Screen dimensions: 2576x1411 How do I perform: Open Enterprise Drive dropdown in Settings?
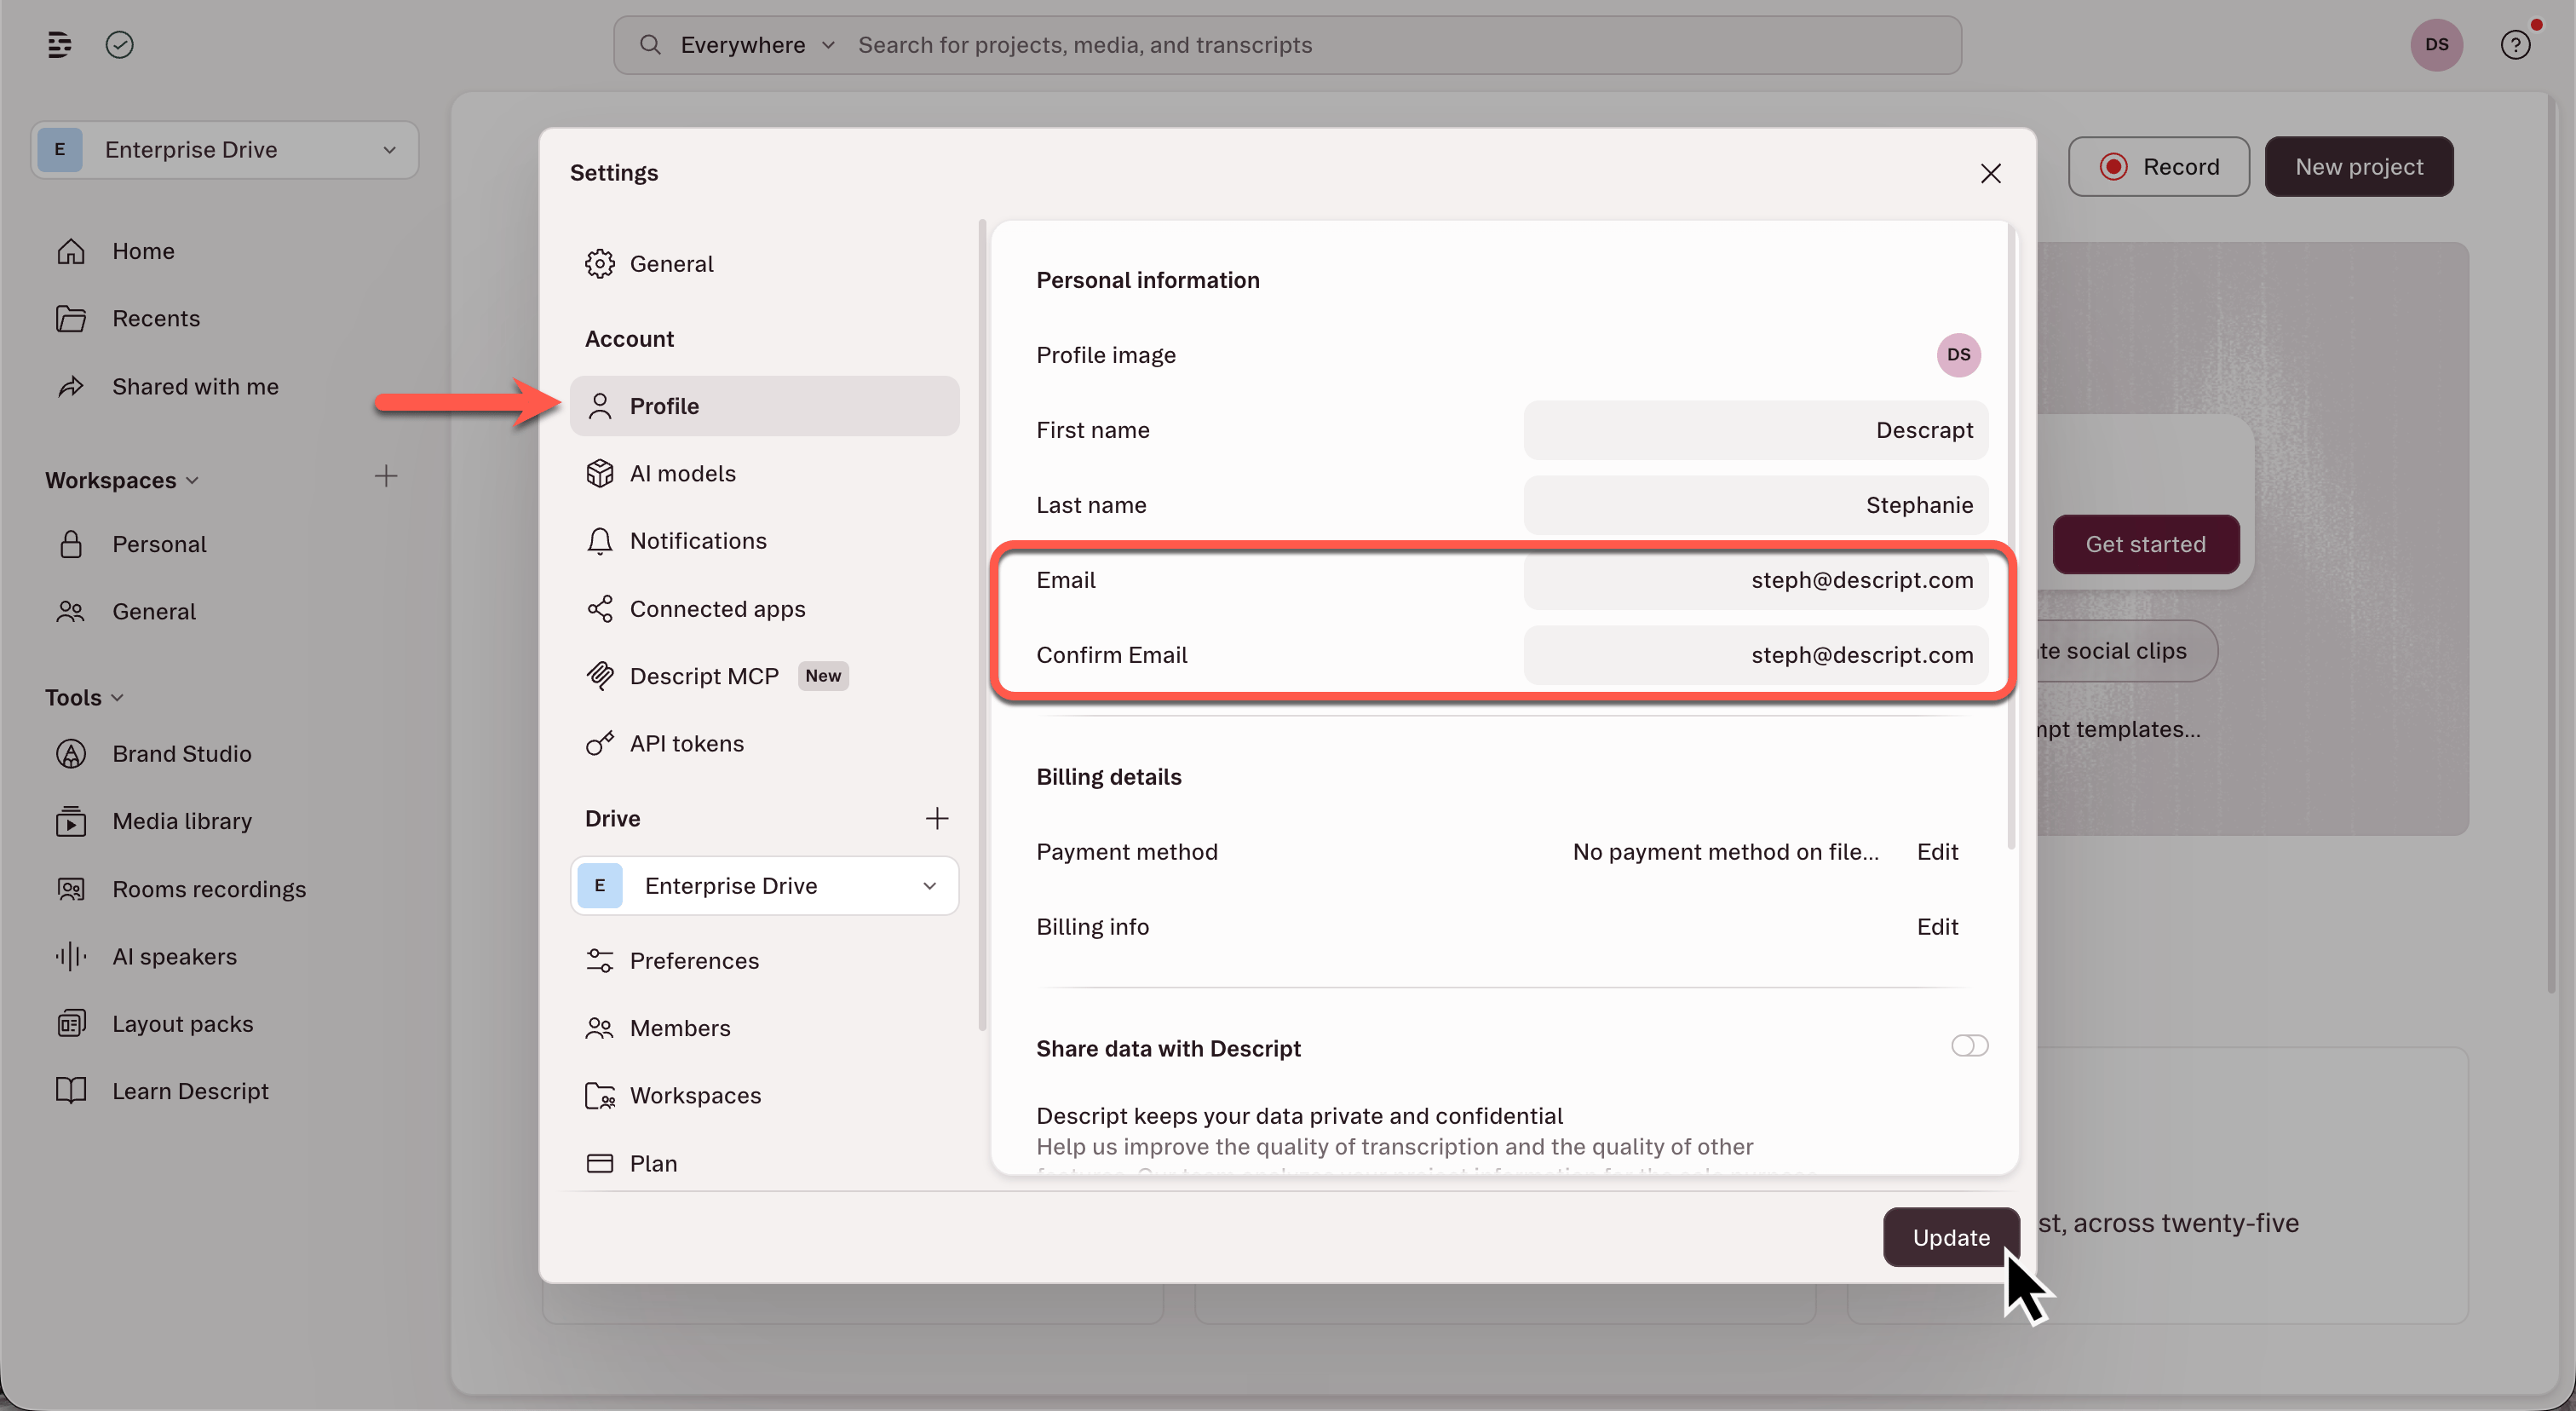tap(764, 886)
